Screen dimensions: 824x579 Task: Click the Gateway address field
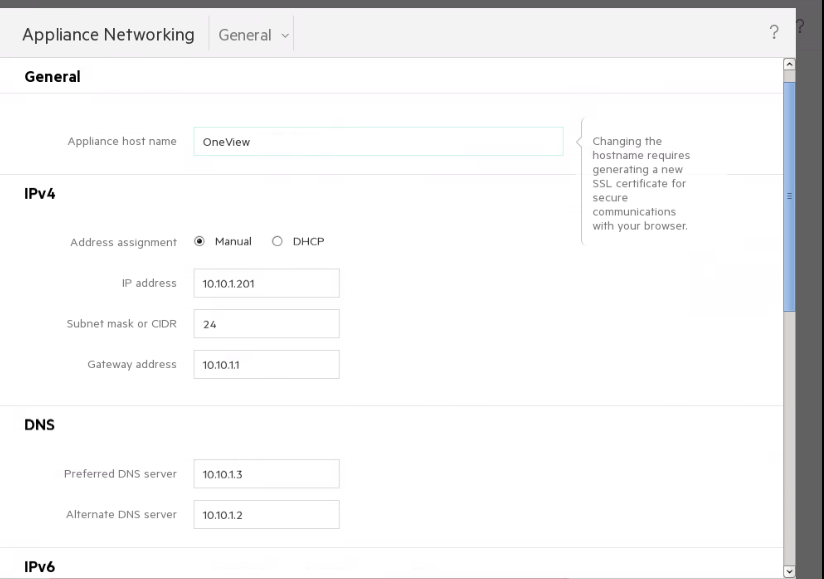point(266,365)
